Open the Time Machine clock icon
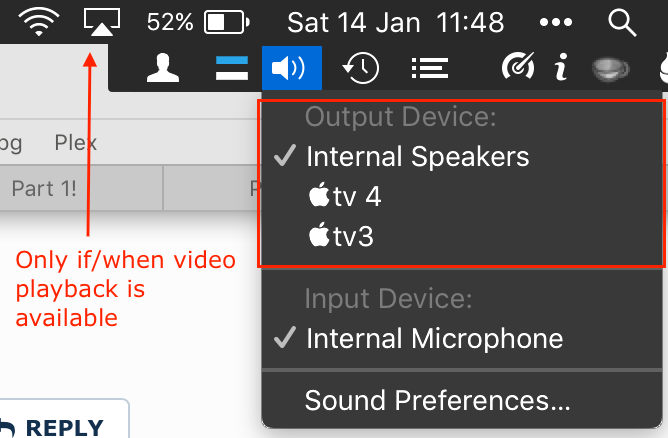 [359, 68]
